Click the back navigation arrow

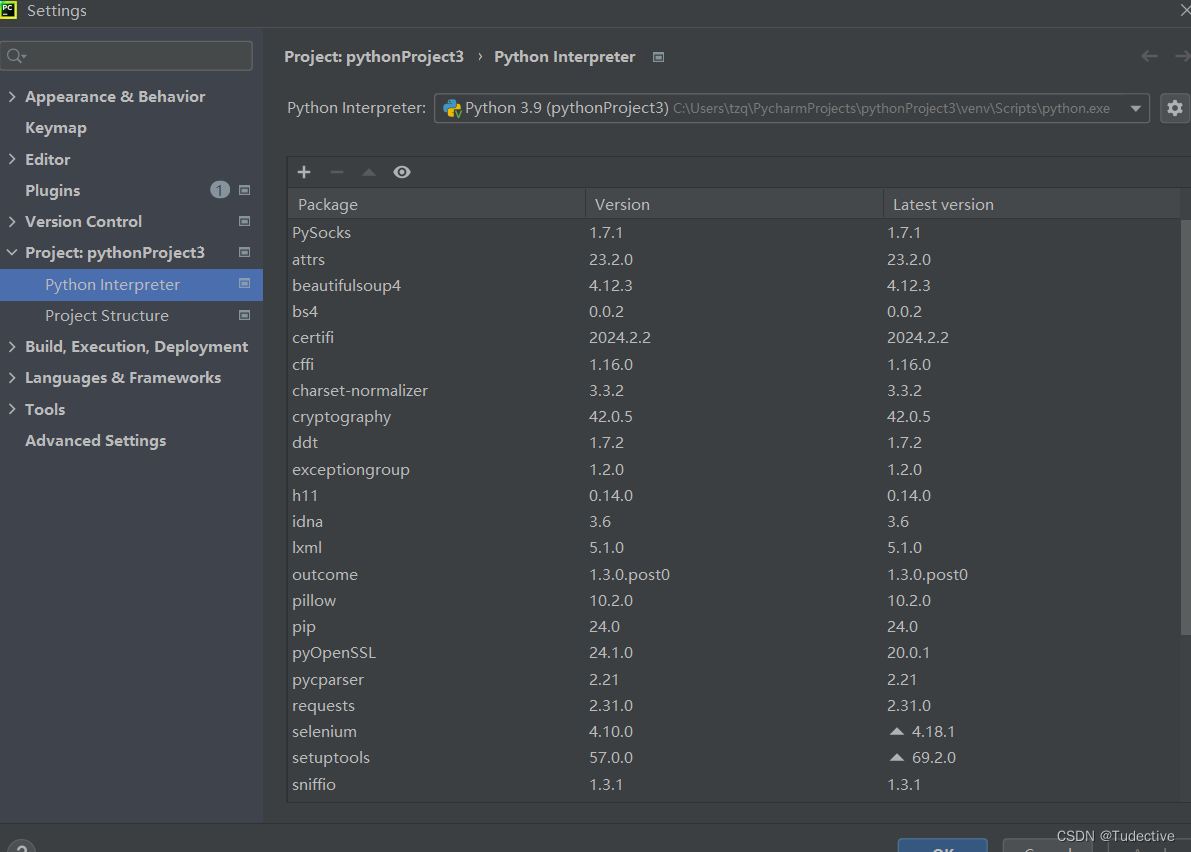coord(1148,56)
